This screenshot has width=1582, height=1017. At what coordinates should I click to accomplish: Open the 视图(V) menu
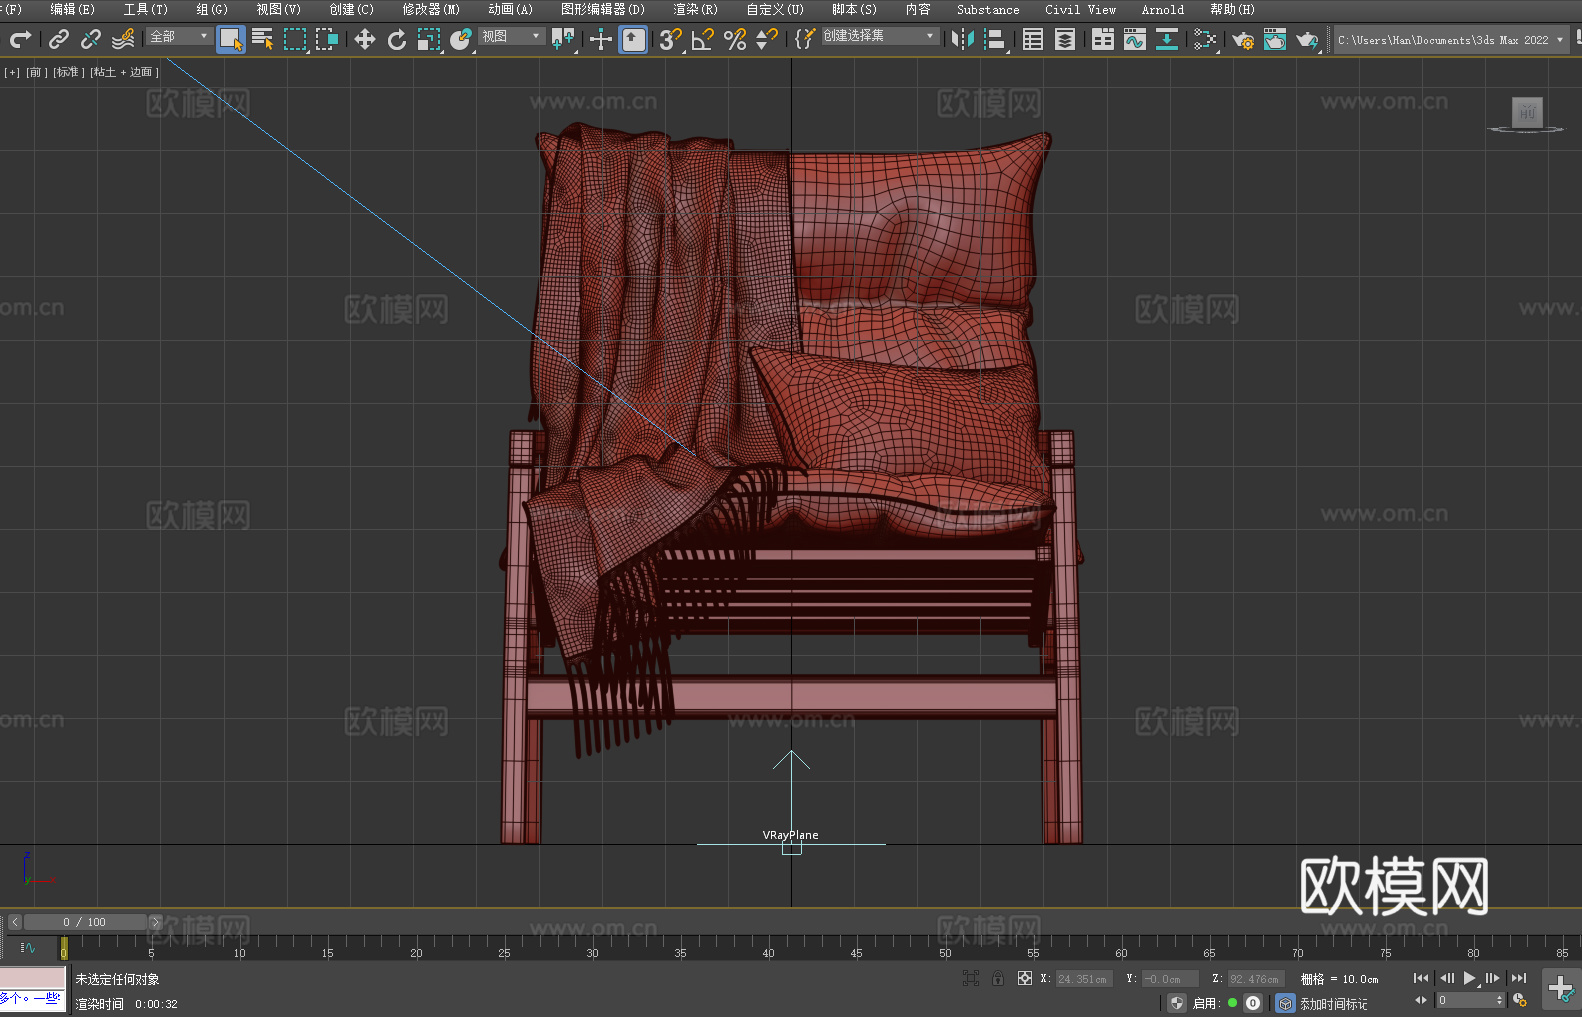coord(278,9)
